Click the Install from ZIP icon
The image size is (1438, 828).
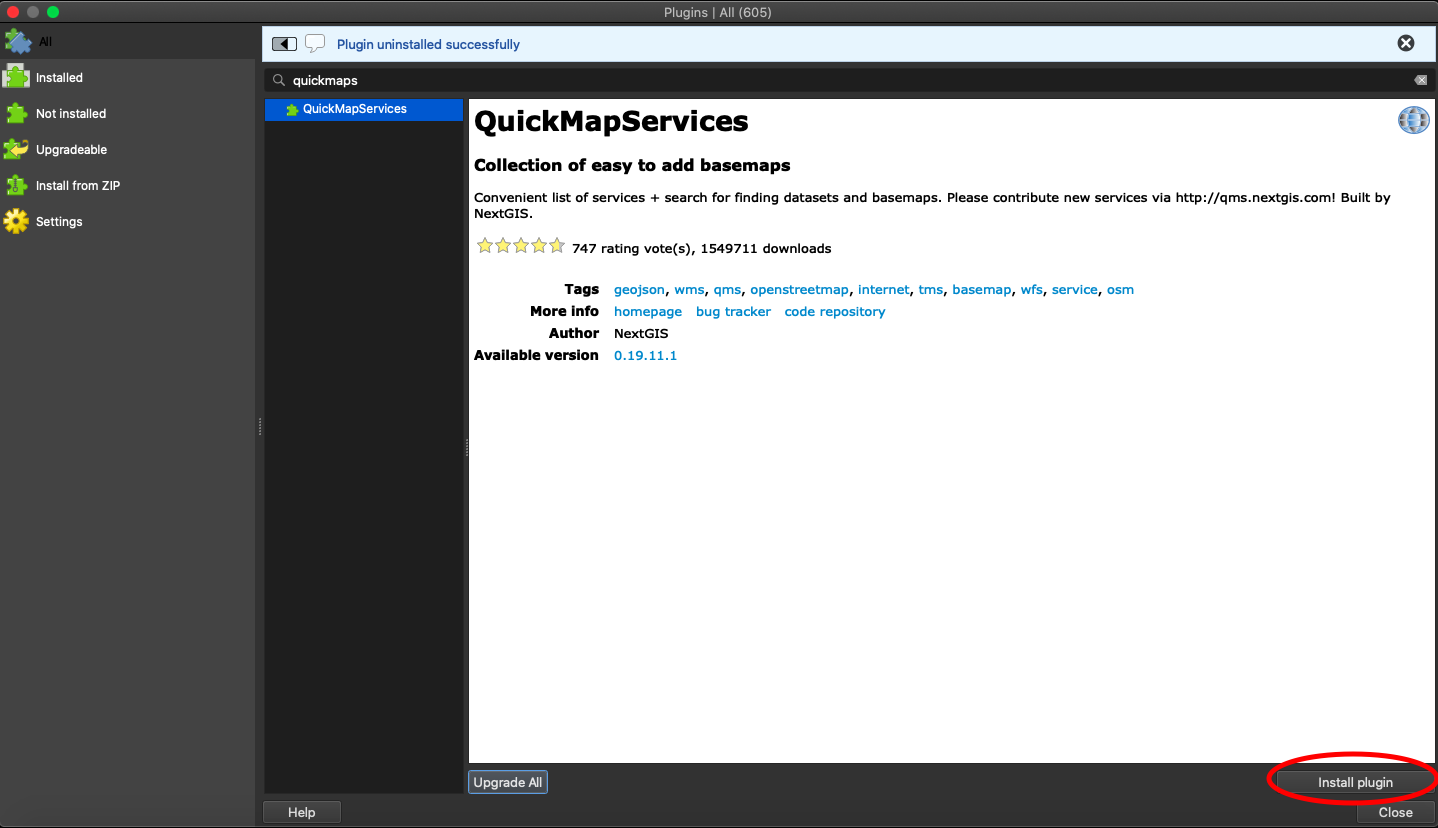click(x=16, y=186)
